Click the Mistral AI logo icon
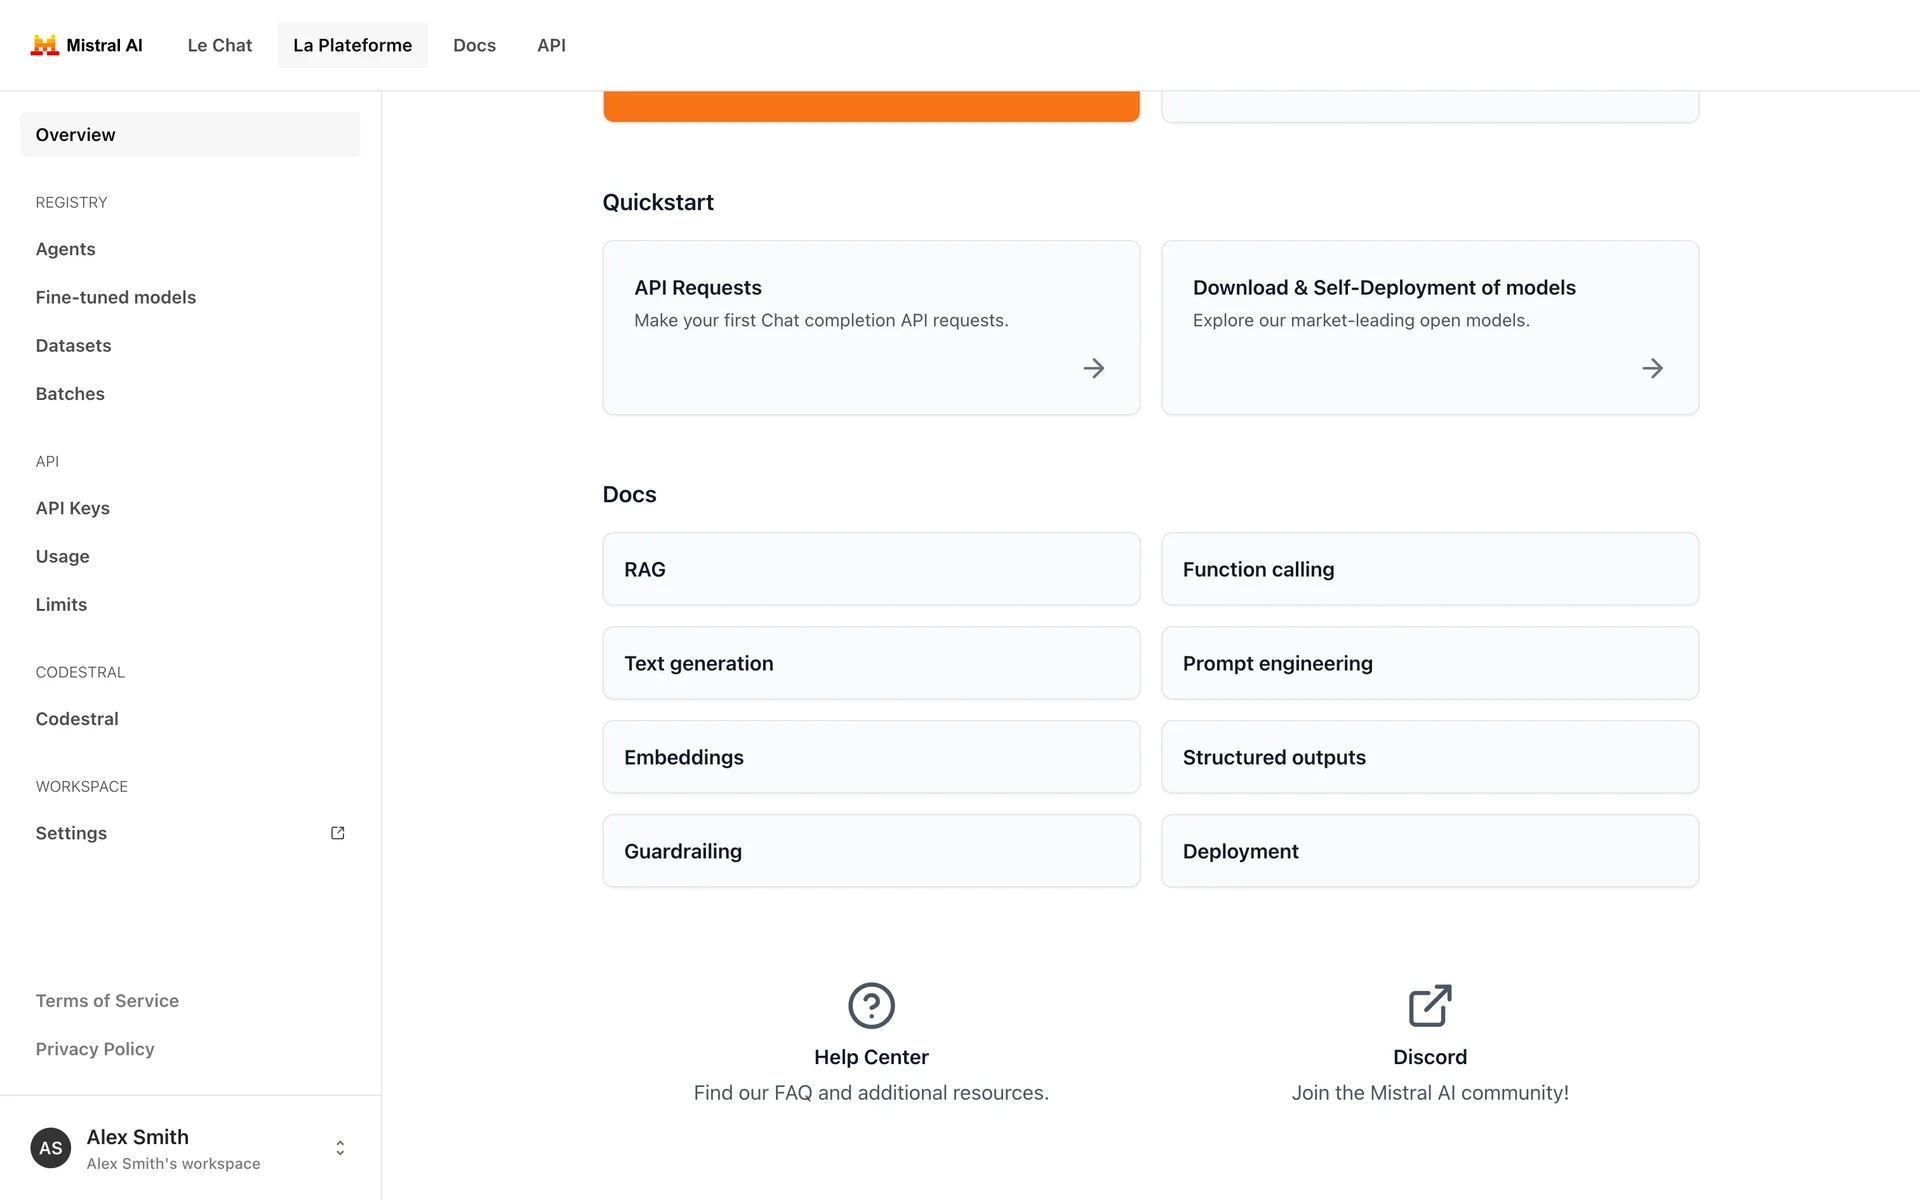The height and width of the screenshot is (1200, 1920). tap(44, 45)
